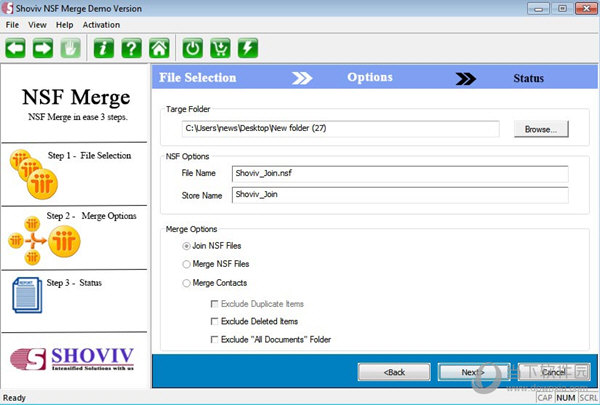Open the info (i) toolbar icon
The height and width of the screenshot is (405, 600).
click(104, 48)
